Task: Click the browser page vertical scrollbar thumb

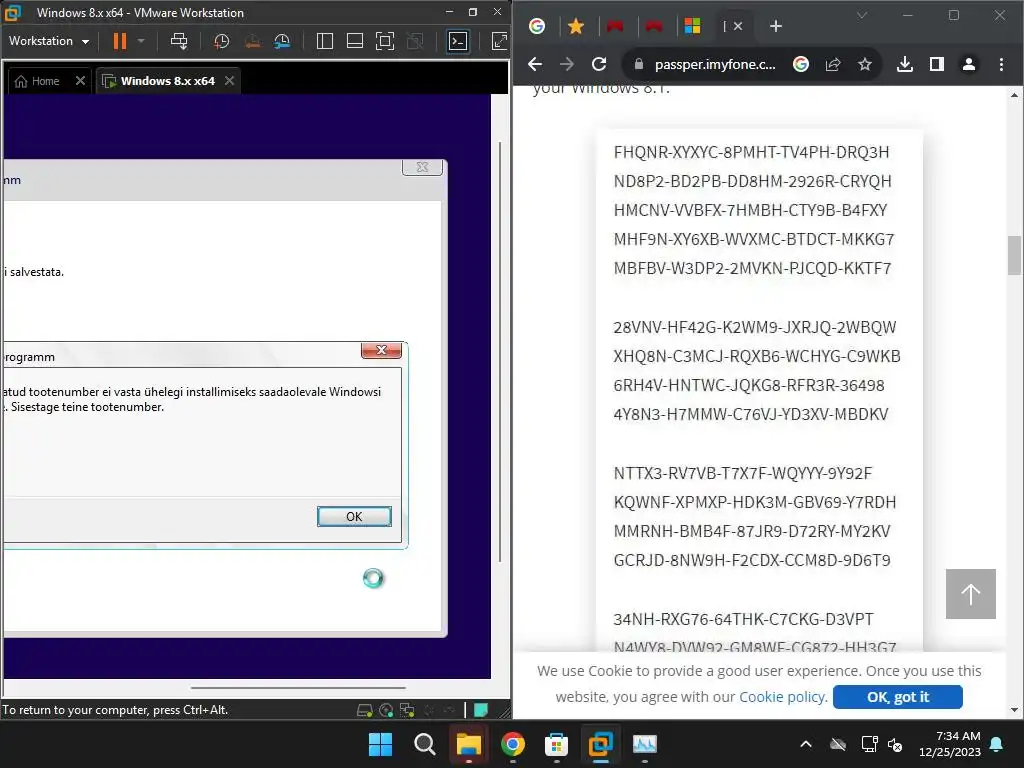Action: (1014, 255)
